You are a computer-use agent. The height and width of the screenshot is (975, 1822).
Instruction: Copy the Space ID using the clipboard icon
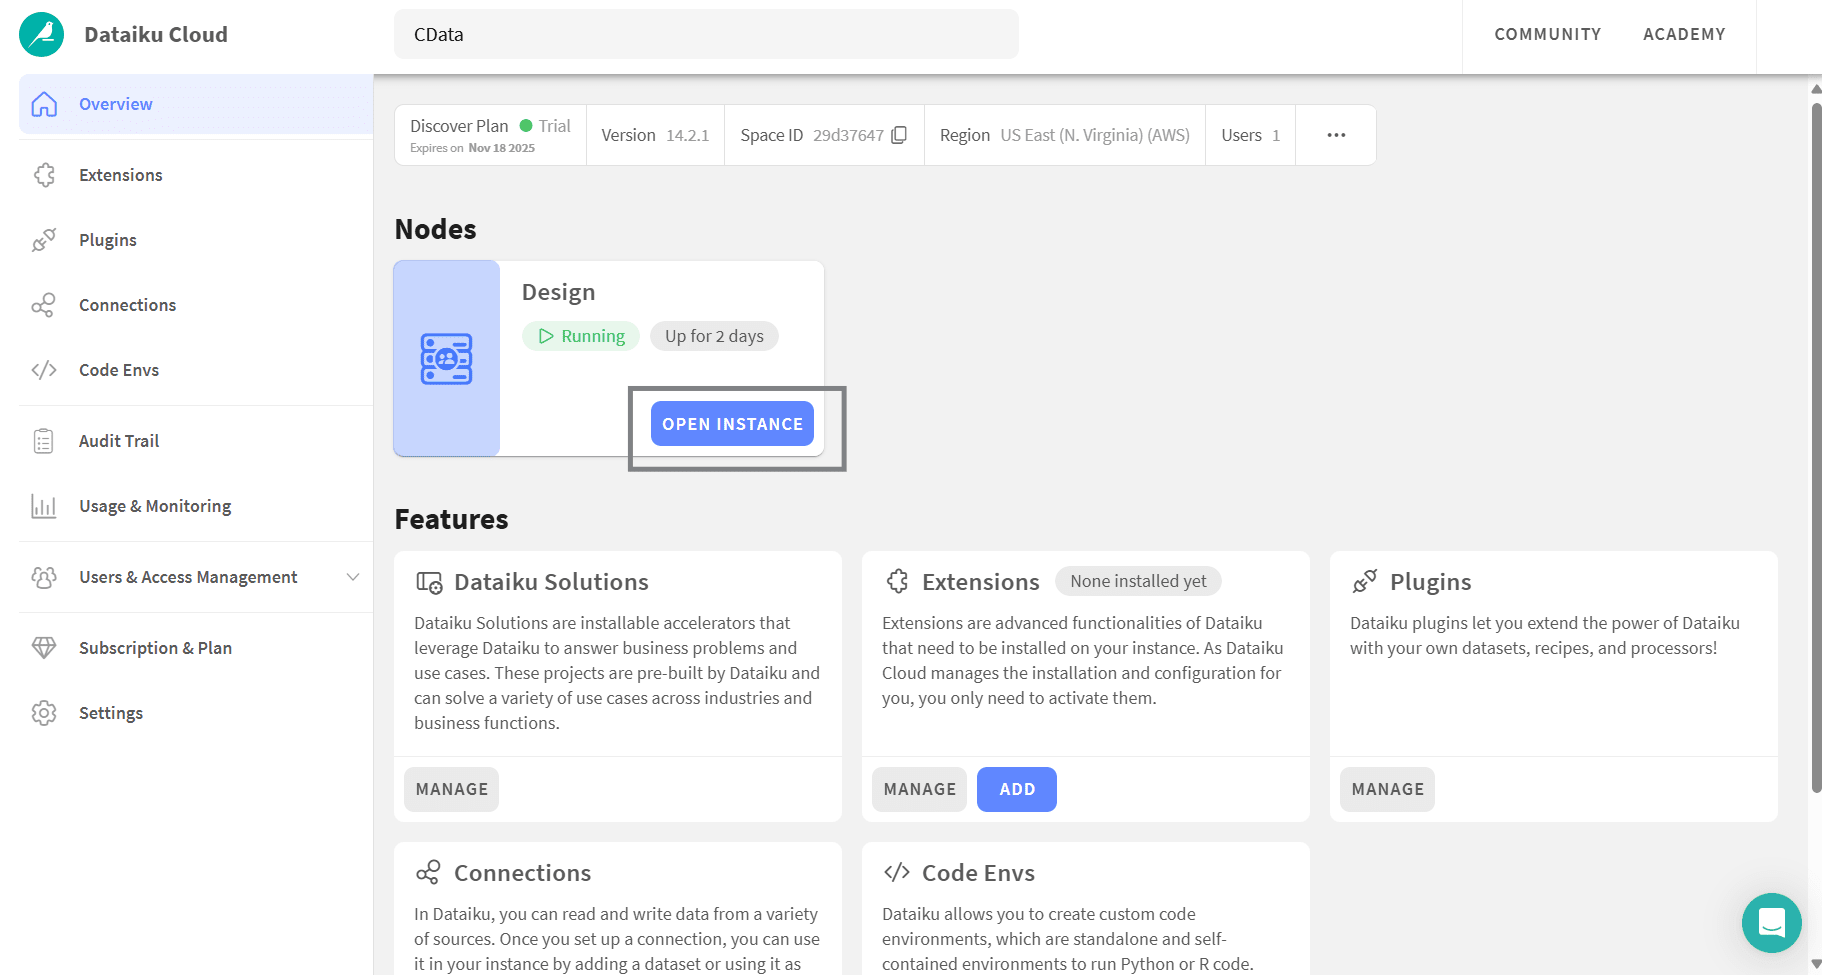coord(899,135)
